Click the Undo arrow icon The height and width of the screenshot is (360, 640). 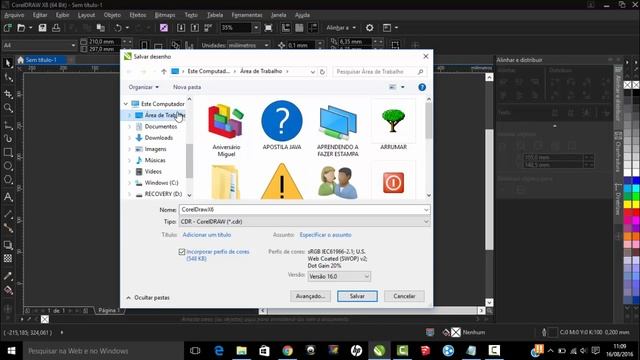(x=118, y=28)
